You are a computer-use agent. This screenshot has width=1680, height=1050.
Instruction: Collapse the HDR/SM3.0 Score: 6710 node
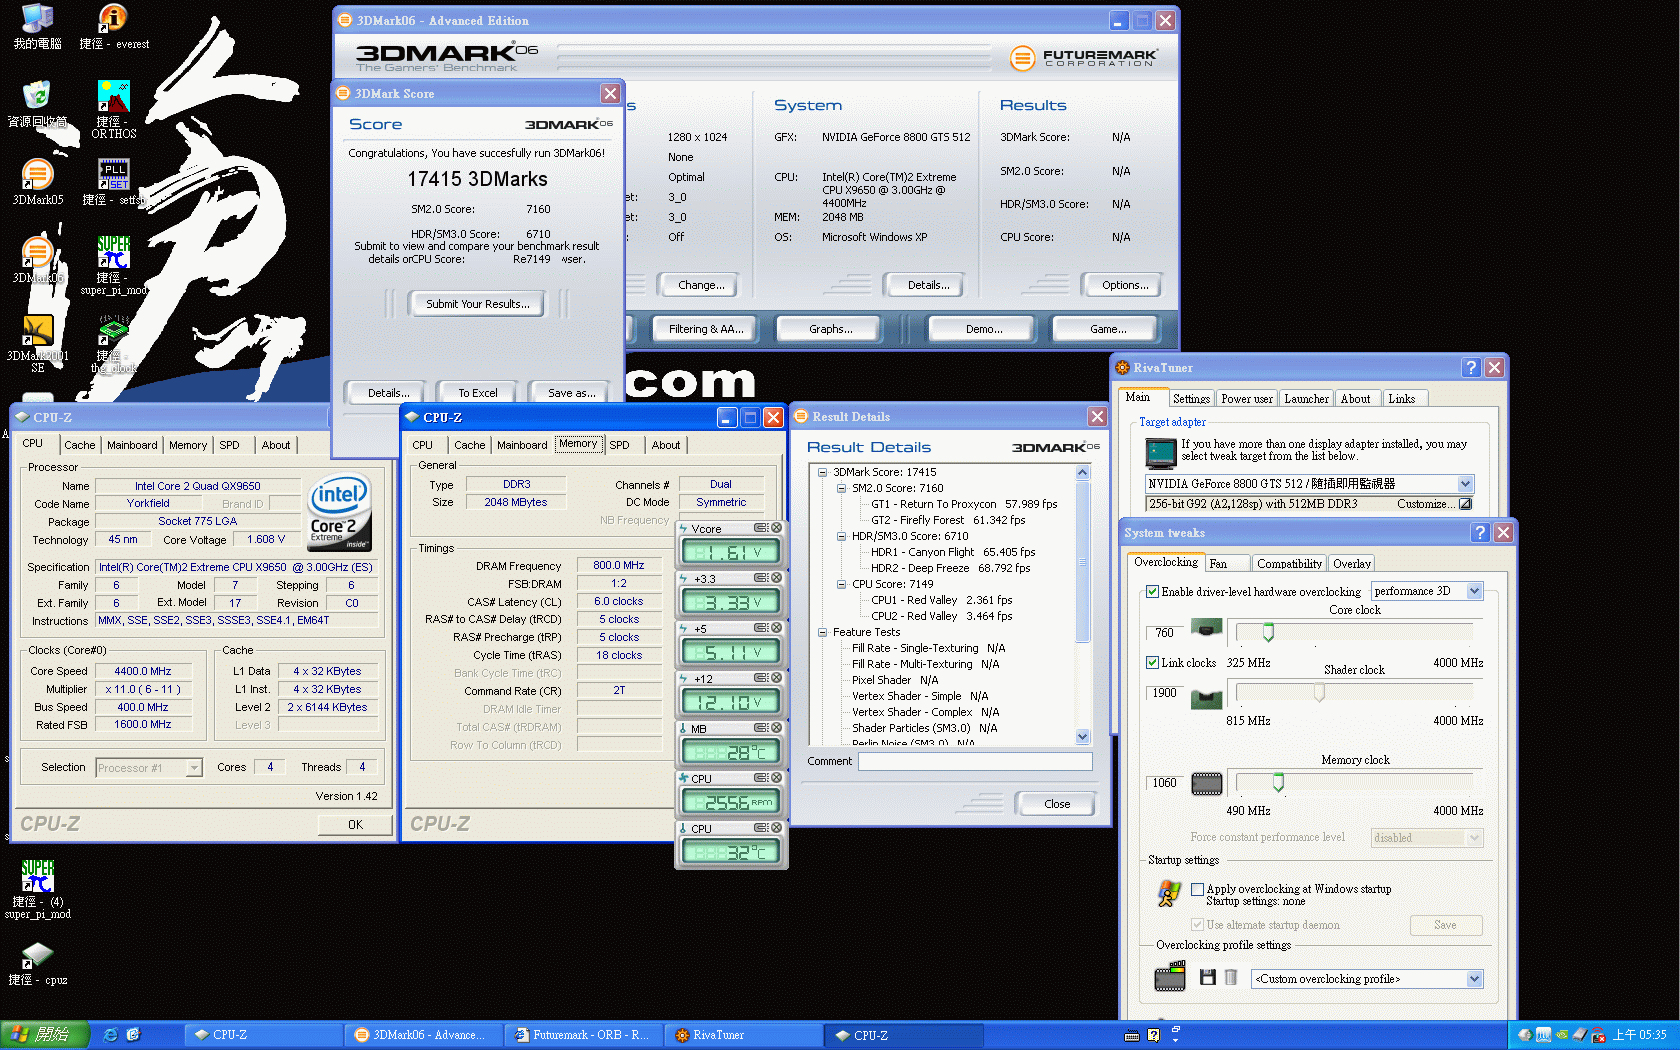point(841,536)
